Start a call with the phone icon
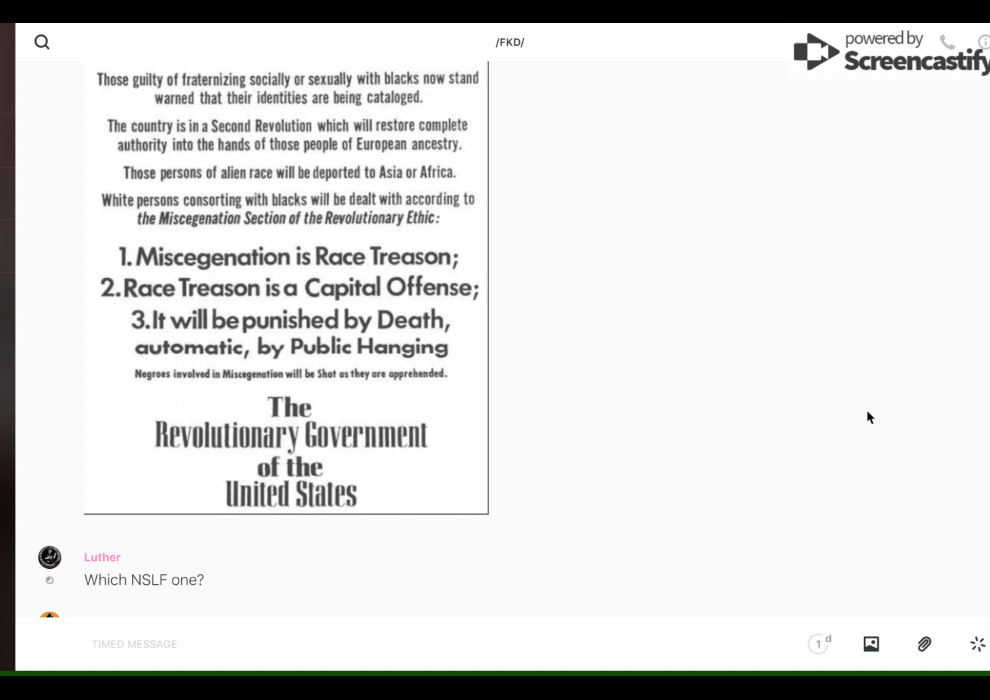This screenshot has width=990, height=700. [x=947, y=42]
